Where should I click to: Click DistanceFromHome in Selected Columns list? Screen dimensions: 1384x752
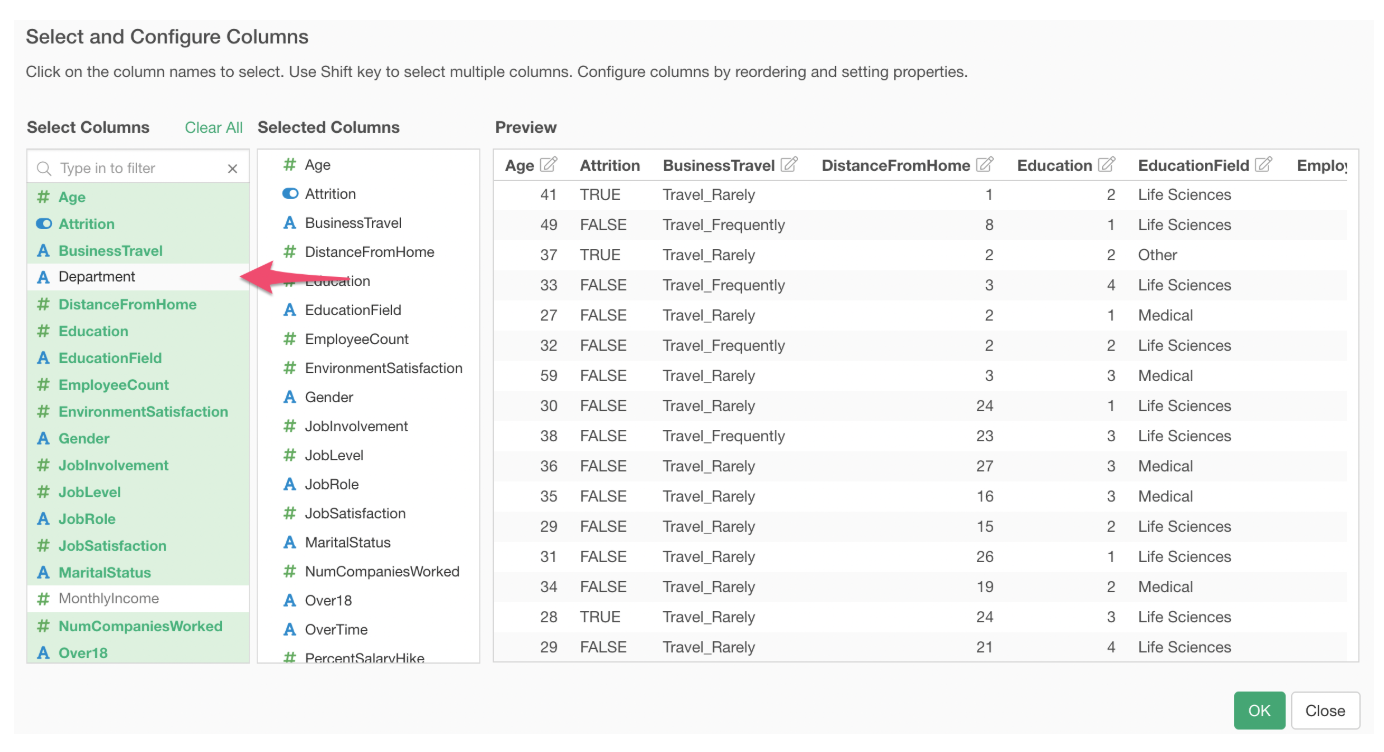tap(368, 252)
